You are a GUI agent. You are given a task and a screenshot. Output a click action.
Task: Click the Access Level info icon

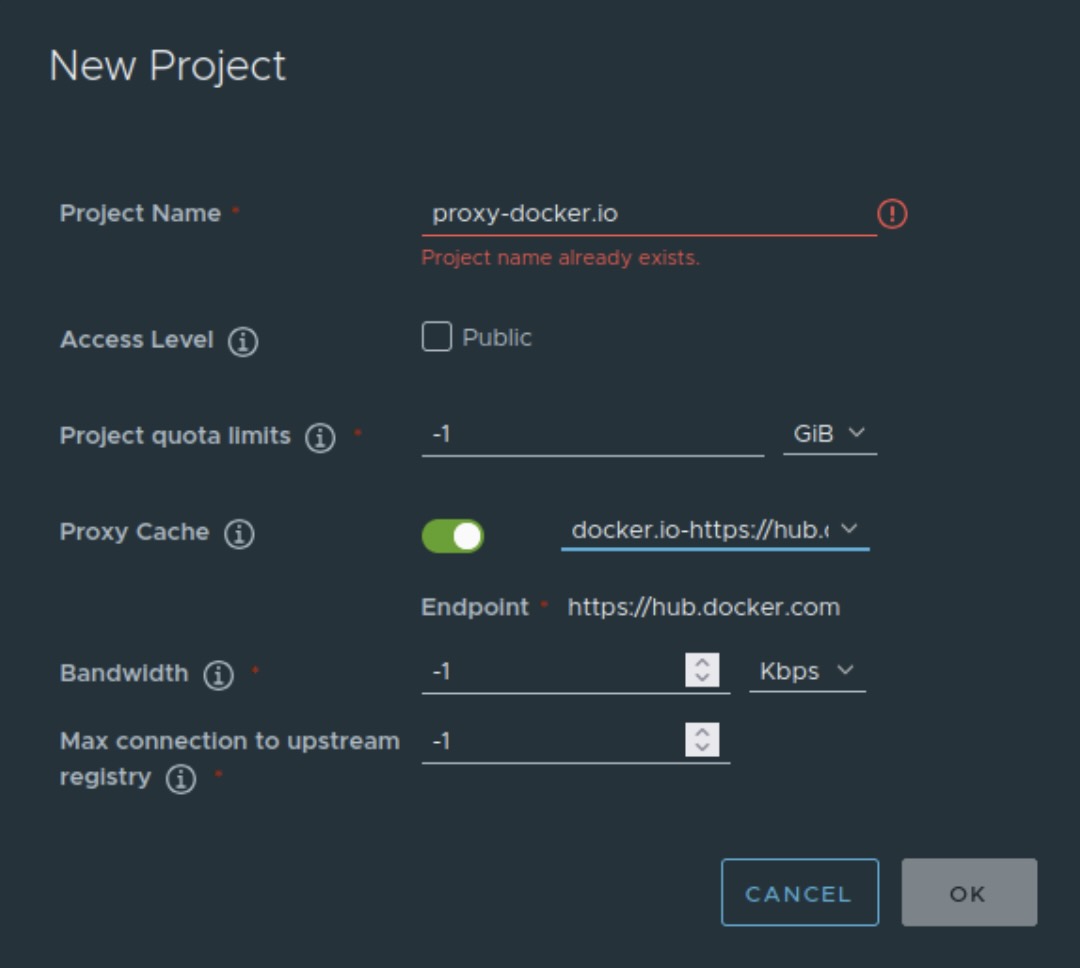coord(242,341)
